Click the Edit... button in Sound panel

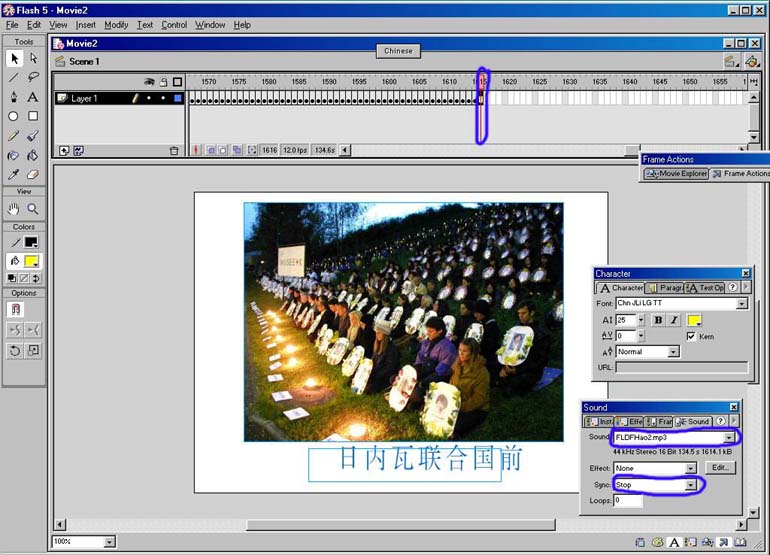[x=719, y=468]
